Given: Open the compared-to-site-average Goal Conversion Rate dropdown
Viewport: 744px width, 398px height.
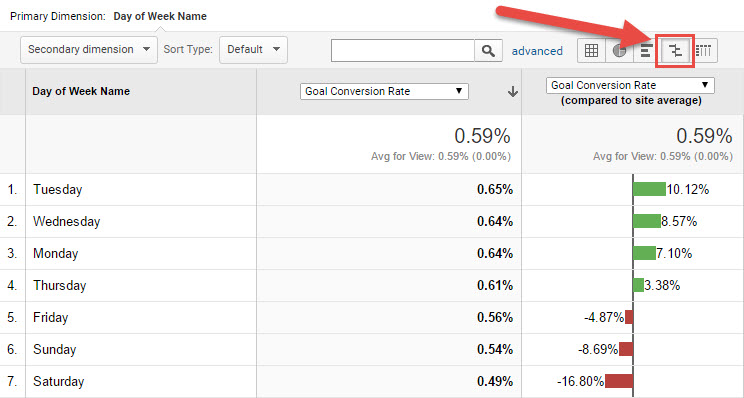Looking at the screenshot, I should [x=630, y=85].
